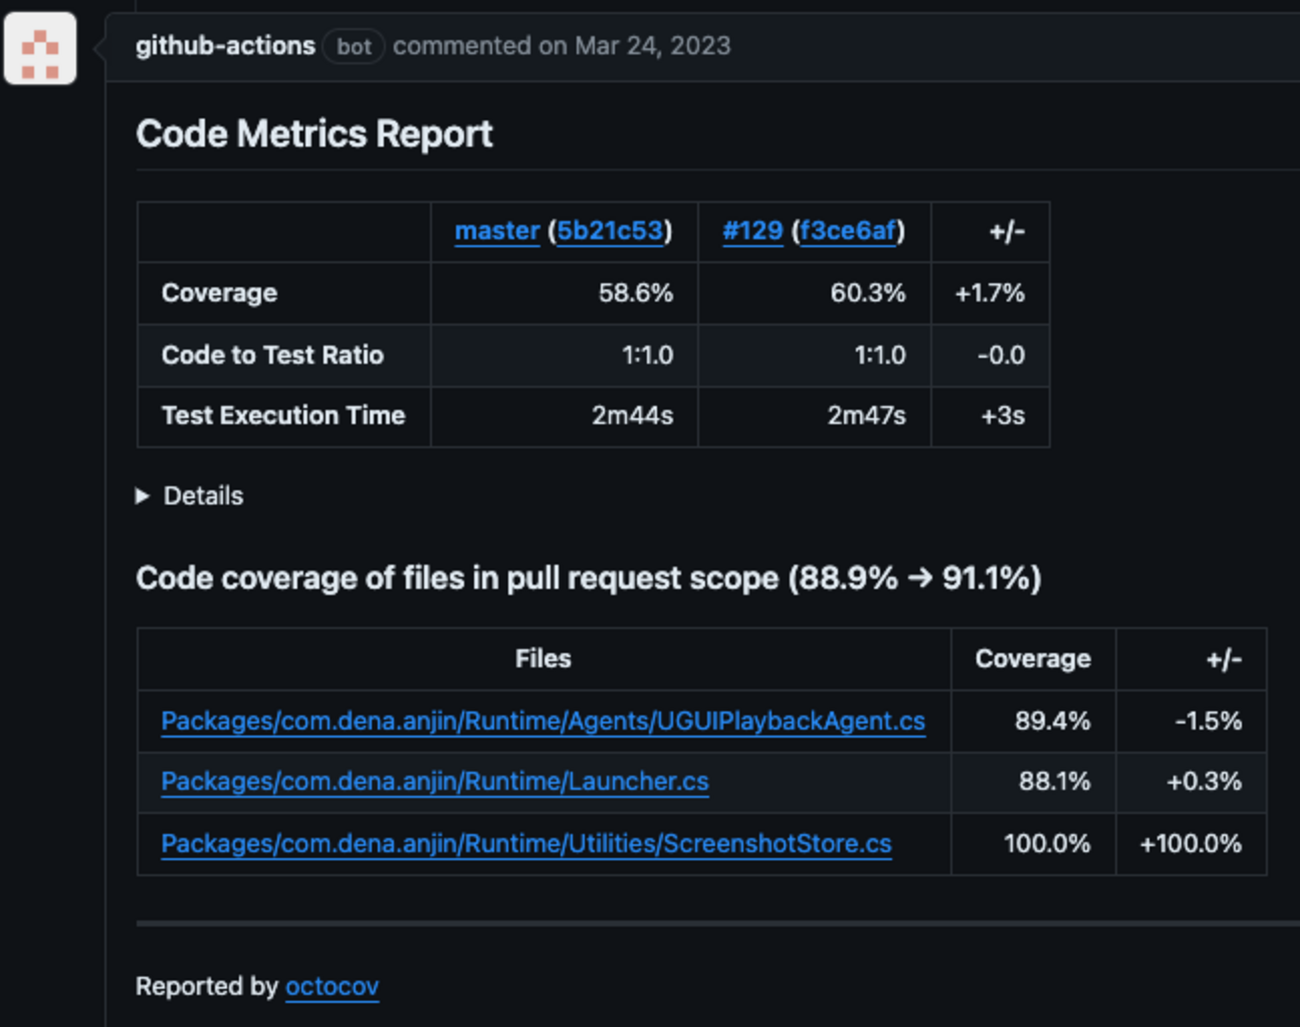Click the Files column header
1300x1027 pixels.
(x=543, y=659)
